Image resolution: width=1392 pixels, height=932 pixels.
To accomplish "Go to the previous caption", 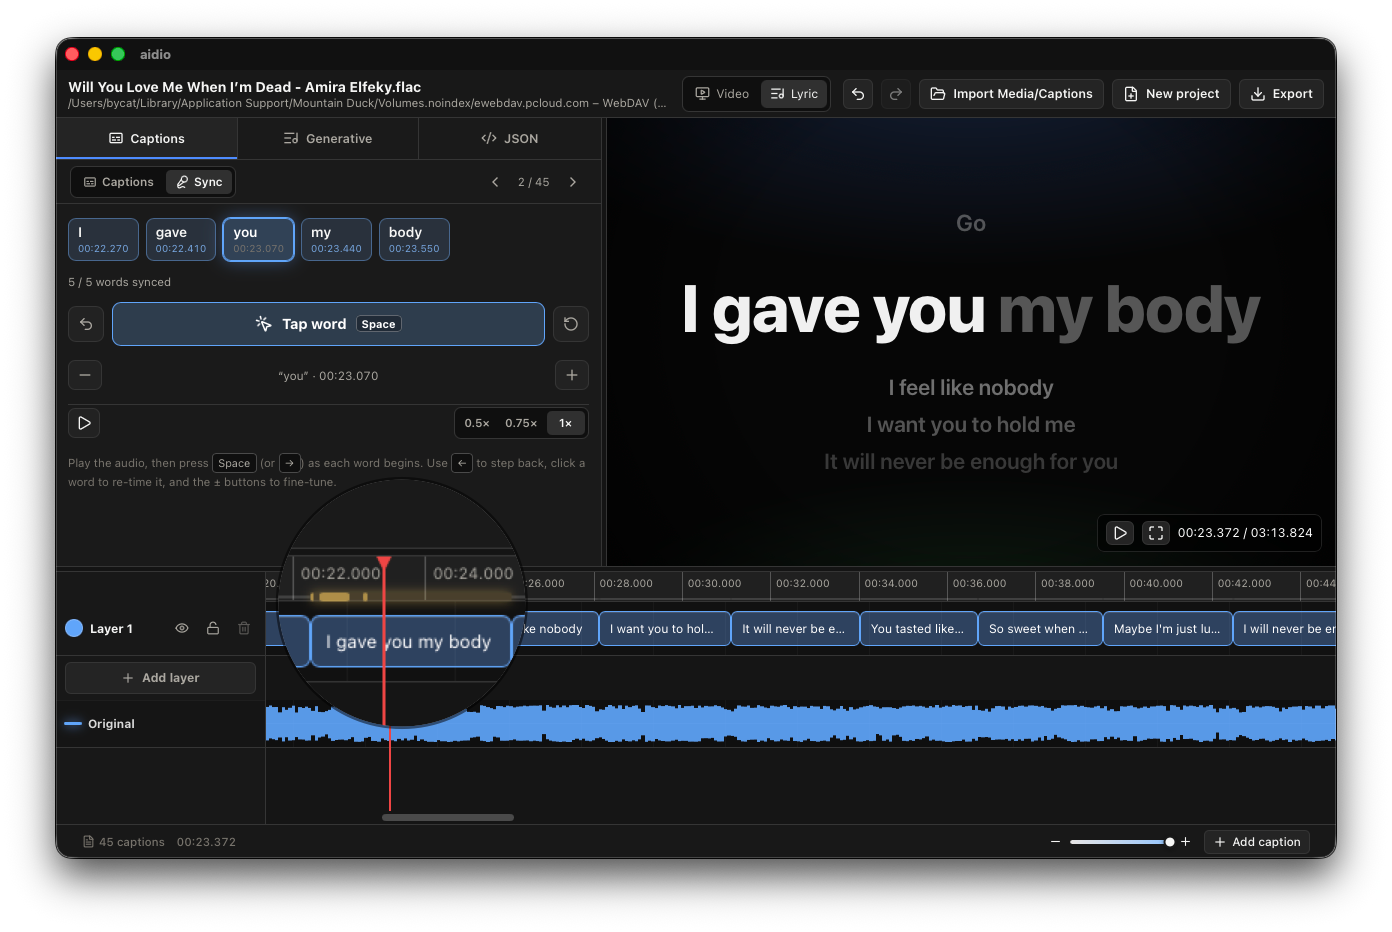I will pyautogui.click(x=495, y=182).
